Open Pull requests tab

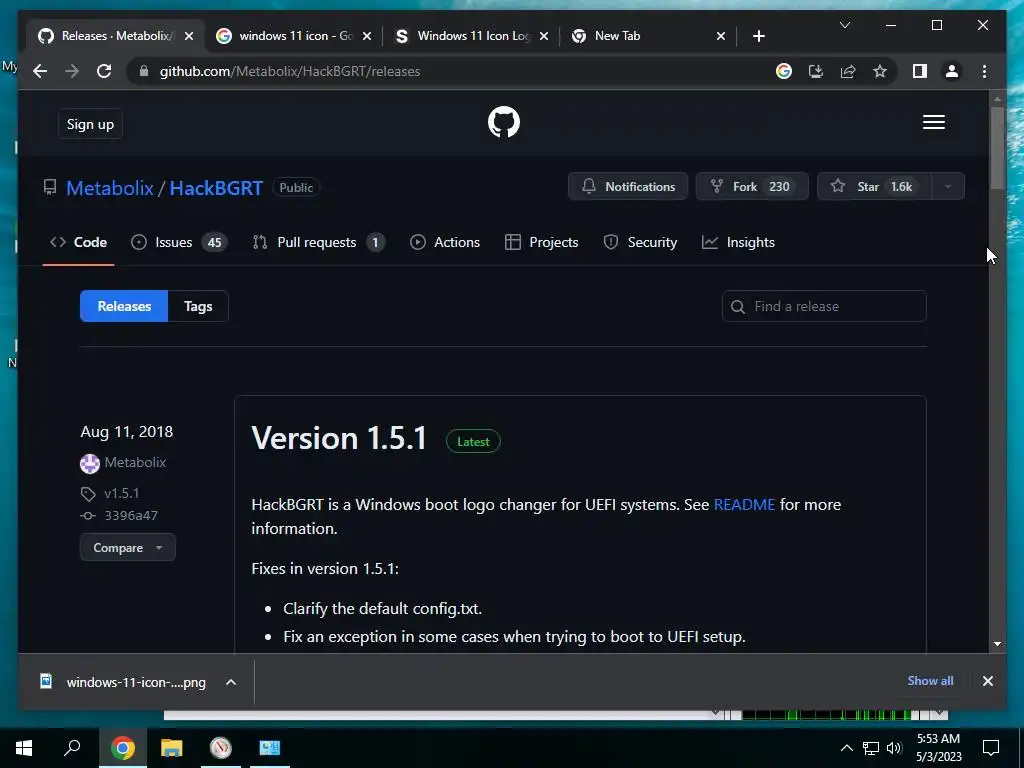319,242
